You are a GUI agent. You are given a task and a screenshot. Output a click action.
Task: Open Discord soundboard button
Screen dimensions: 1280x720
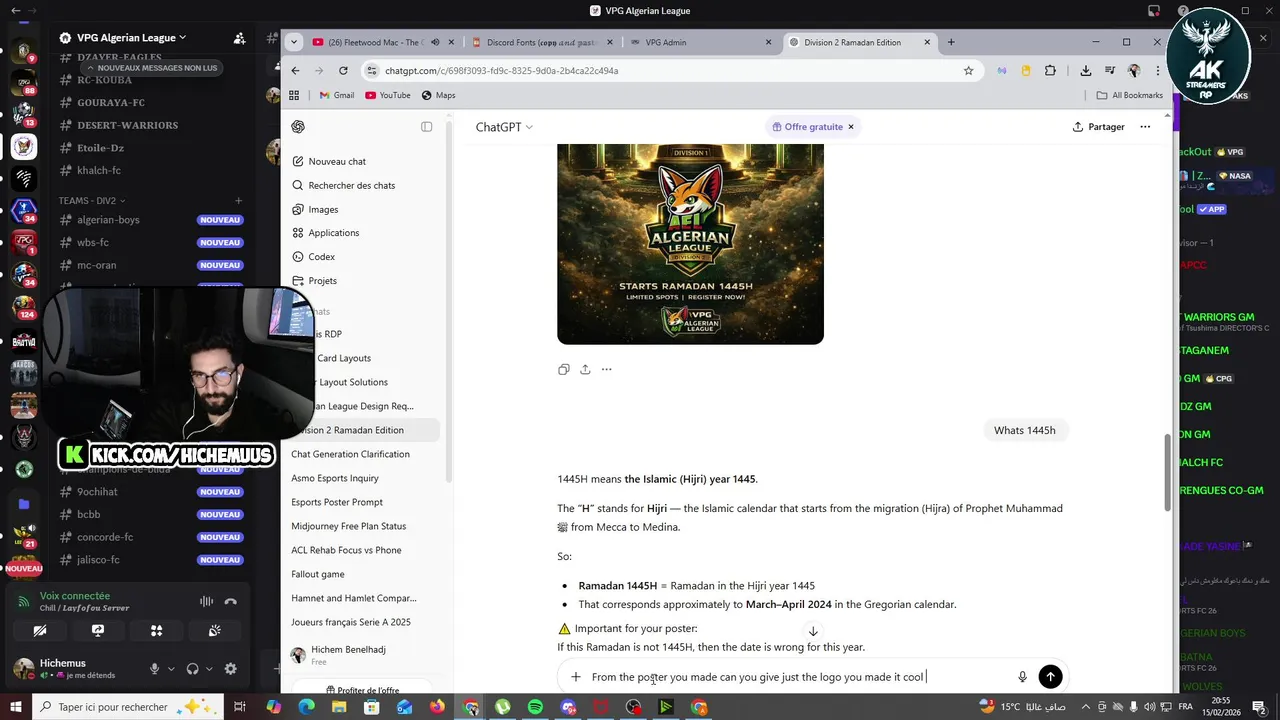pos(215,631)
